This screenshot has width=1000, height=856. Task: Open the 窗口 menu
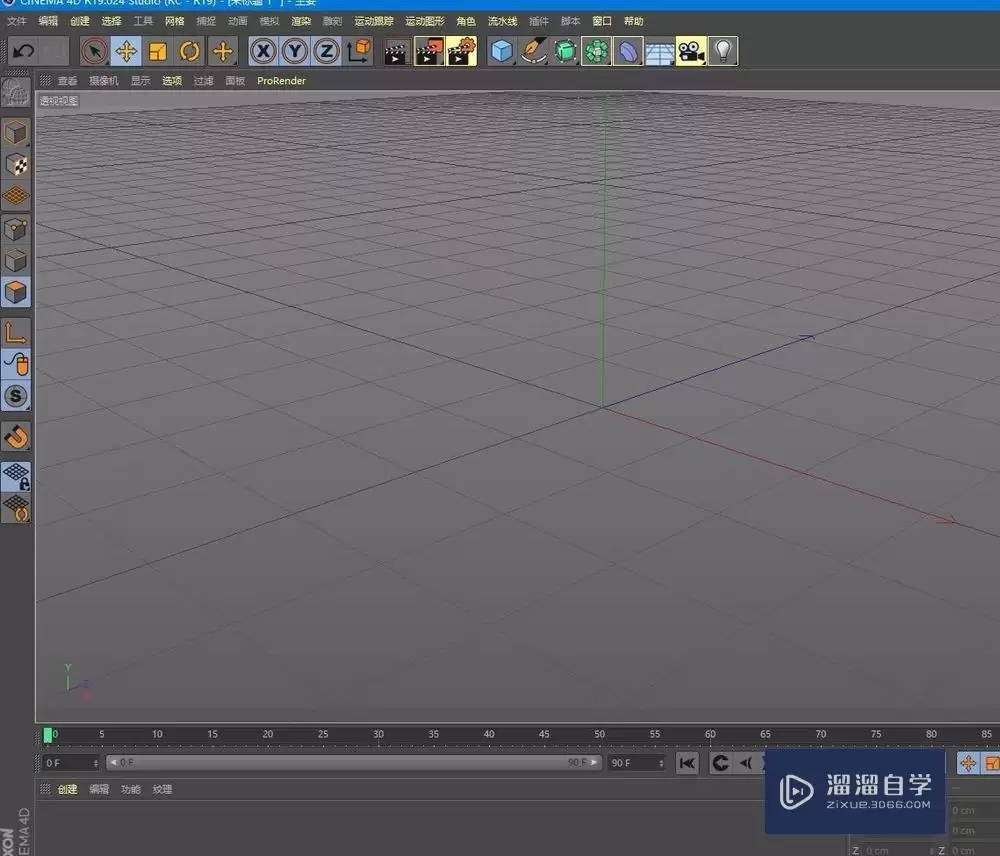602,21
